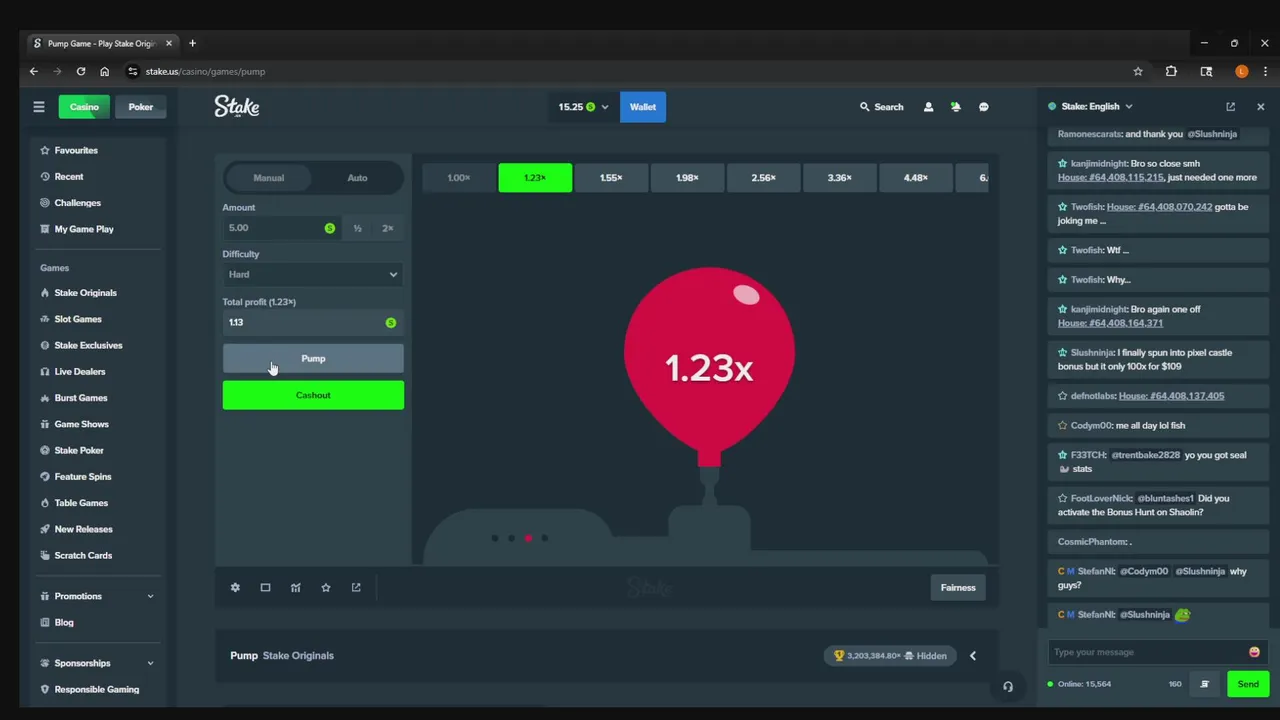Switch to Auto betting mode

pyautogui.click(x=357, y=178)
